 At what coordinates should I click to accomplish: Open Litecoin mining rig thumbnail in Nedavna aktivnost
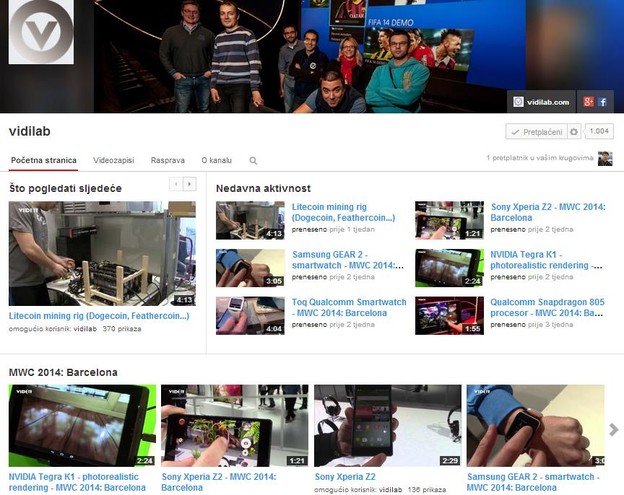(x=250, y=220)
